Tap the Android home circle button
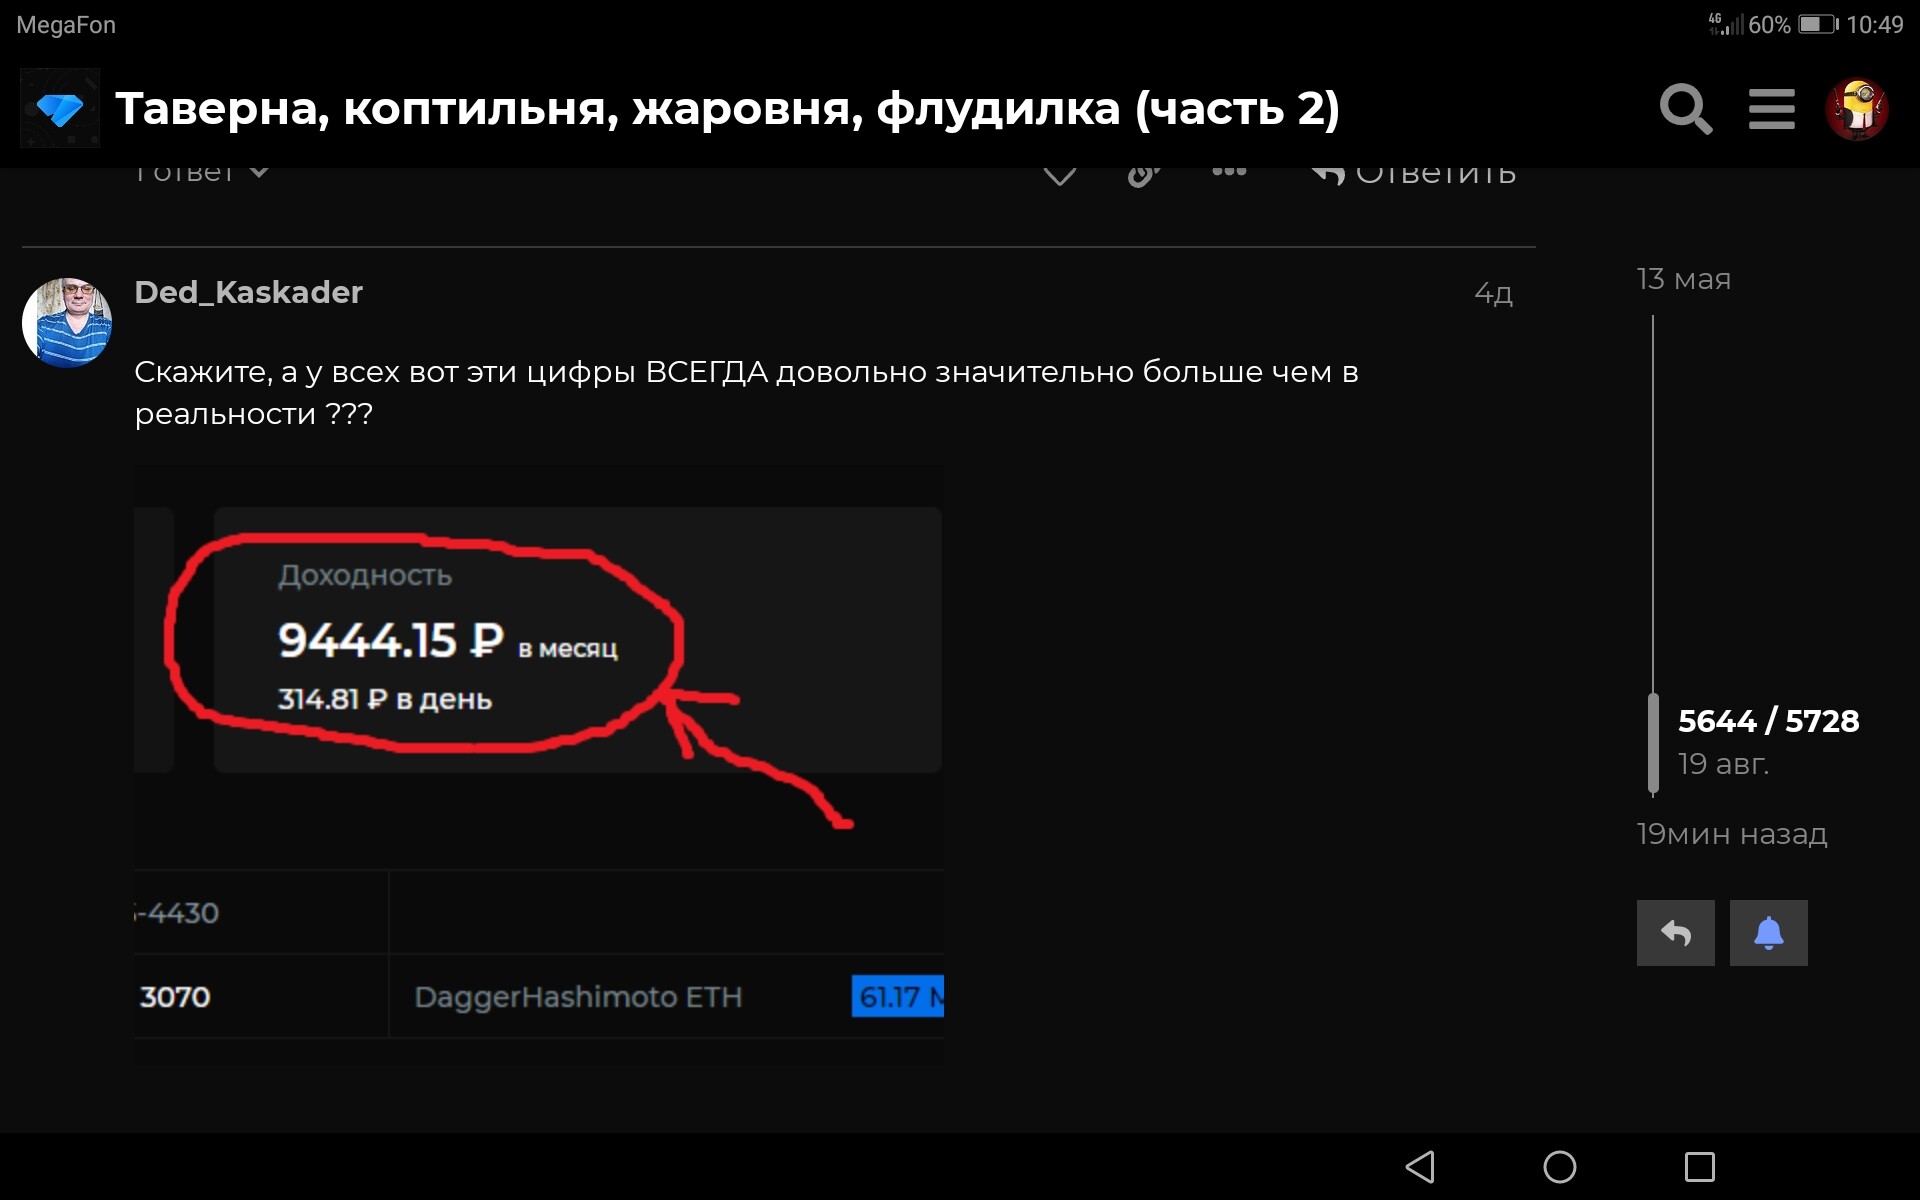Viewport: 1920px width, 1200px height. pos(1559,1167)
